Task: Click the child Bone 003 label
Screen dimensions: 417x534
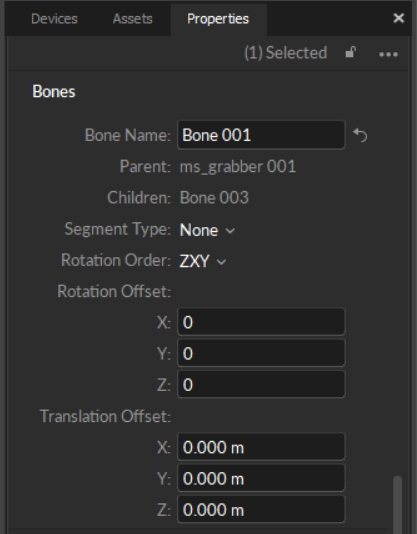Action: (214, 198)
